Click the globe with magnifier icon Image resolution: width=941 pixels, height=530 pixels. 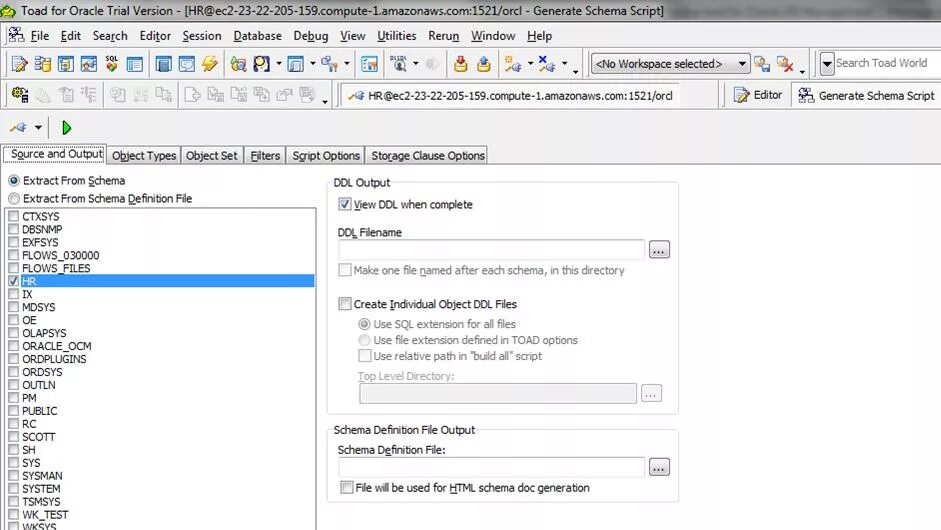click(238, 64)
